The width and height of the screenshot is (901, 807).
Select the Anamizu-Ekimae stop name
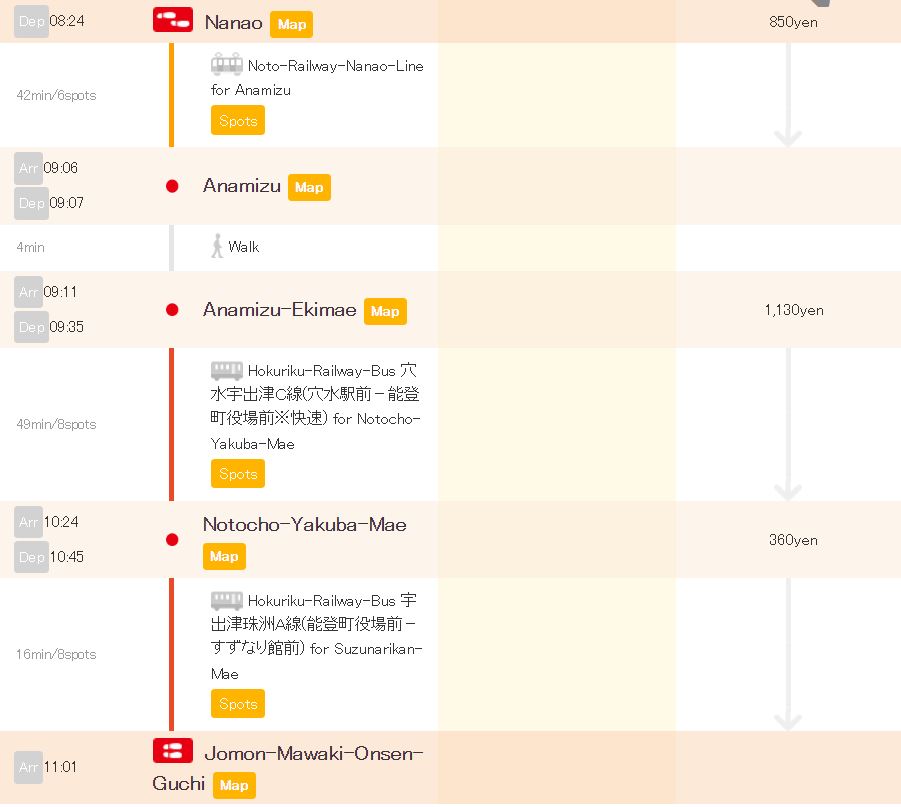pyautogui.click(x=280, y=310)
